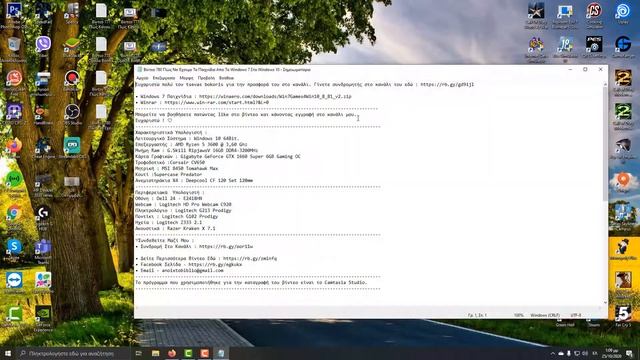
Task: Open the red recorder icon on desktop
Action: (x=72, y=78)
